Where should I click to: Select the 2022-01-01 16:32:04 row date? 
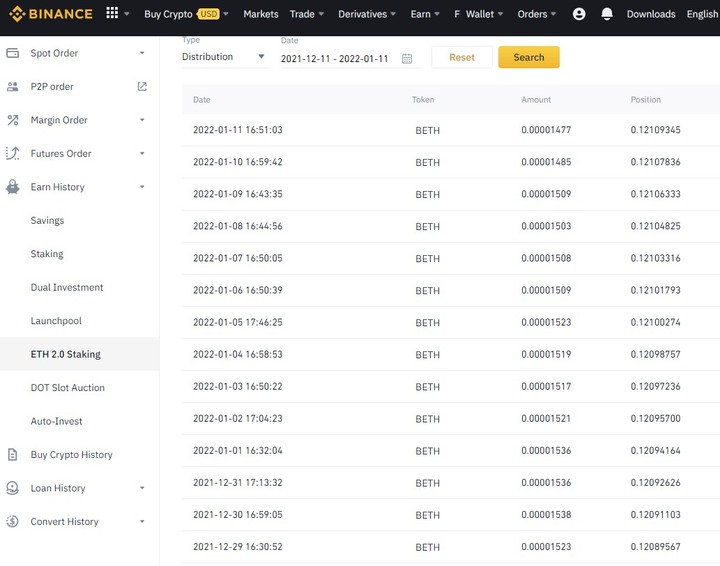(x=238, y=450)
